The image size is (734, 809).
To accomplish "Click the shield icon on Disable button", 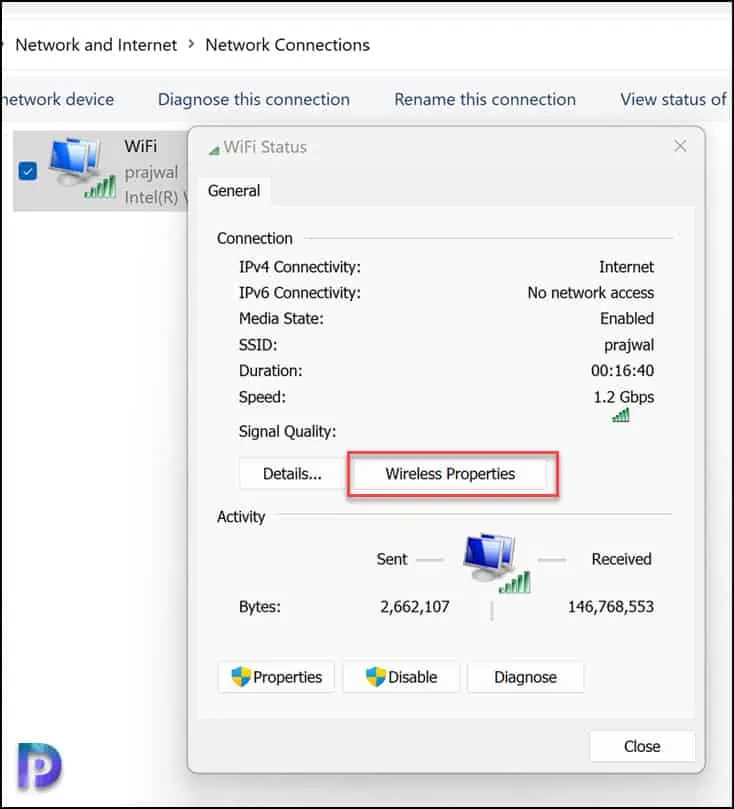I will [x=376, y=676].
